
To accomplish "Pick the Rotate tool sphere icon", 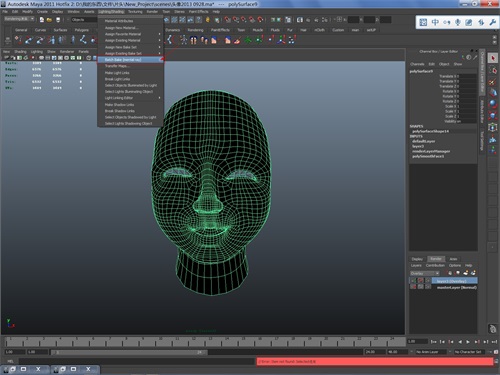I will coord(493,104).
